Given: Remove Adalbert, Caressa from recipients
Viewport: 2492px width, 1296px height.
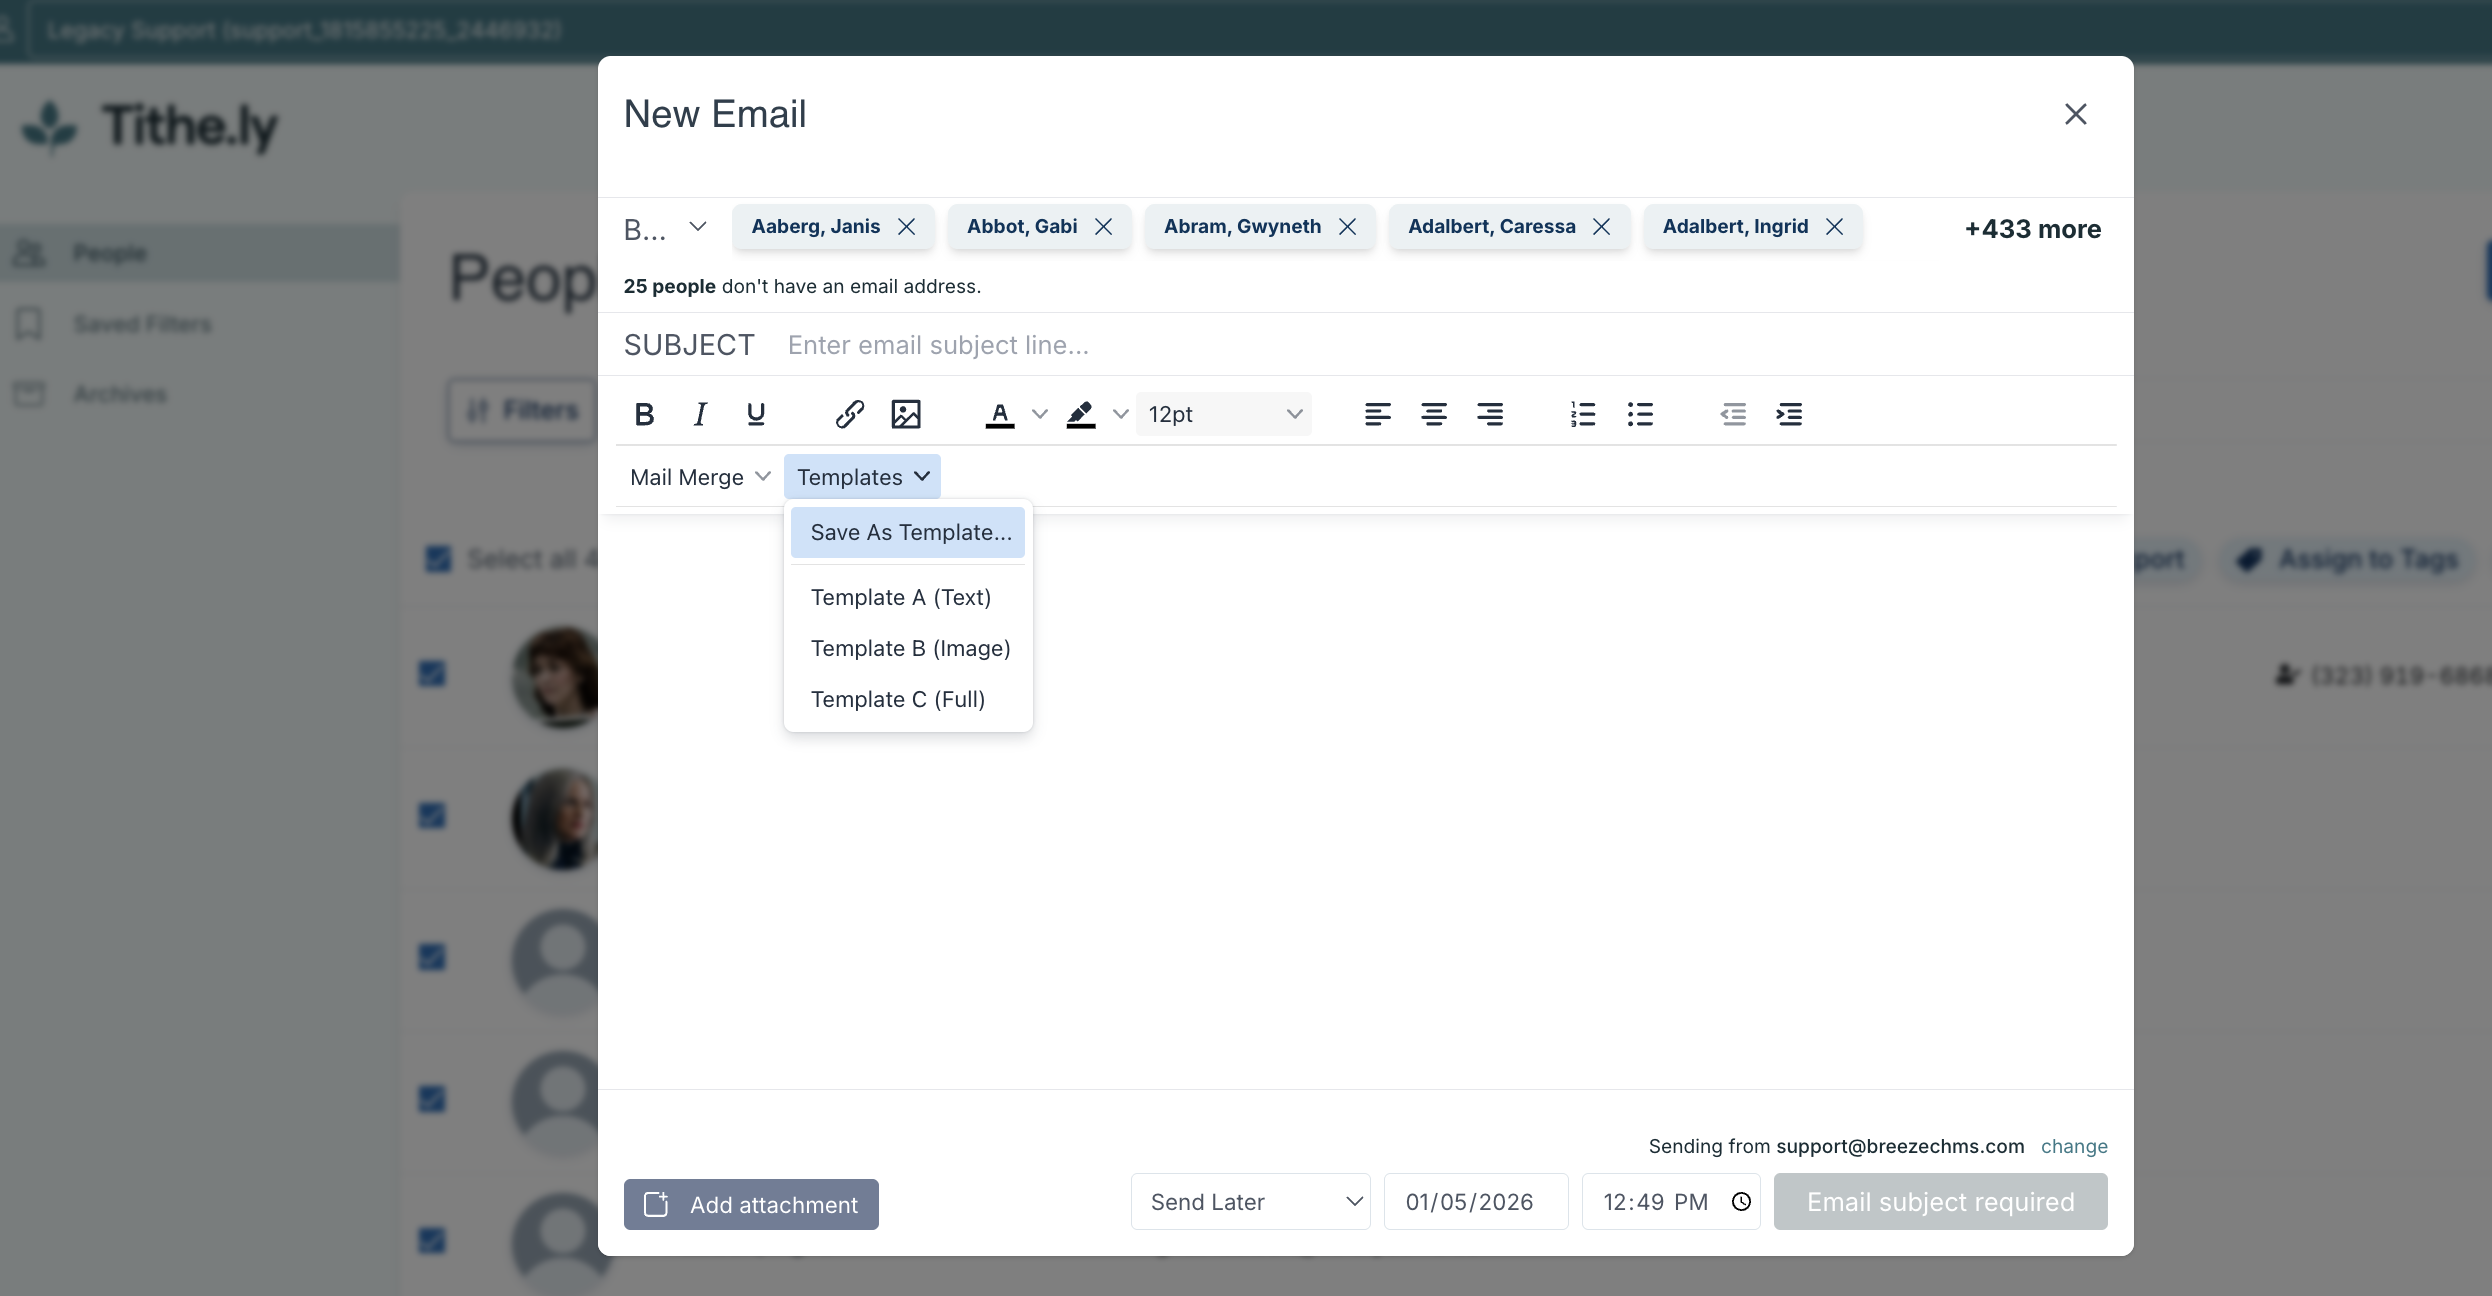Looking at the screenshot, I should click(x=1602, y=227).
